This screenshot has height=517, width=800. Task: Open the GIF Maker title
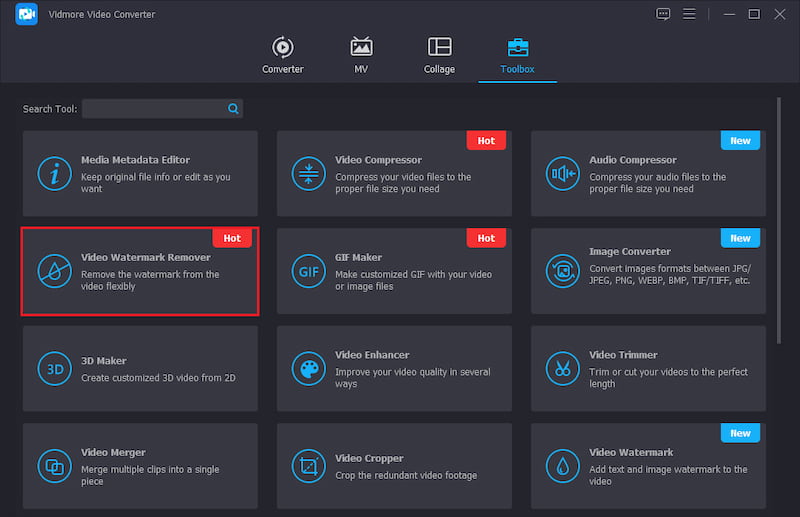358,257
